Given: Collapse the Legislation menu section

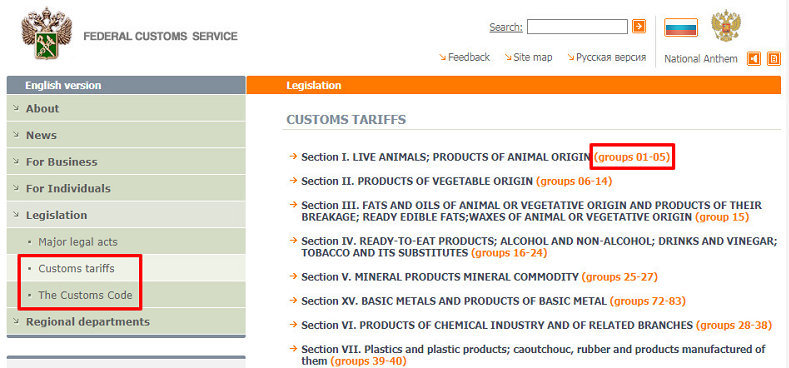Looking at the screenshot, I should (x=126, y=215).
